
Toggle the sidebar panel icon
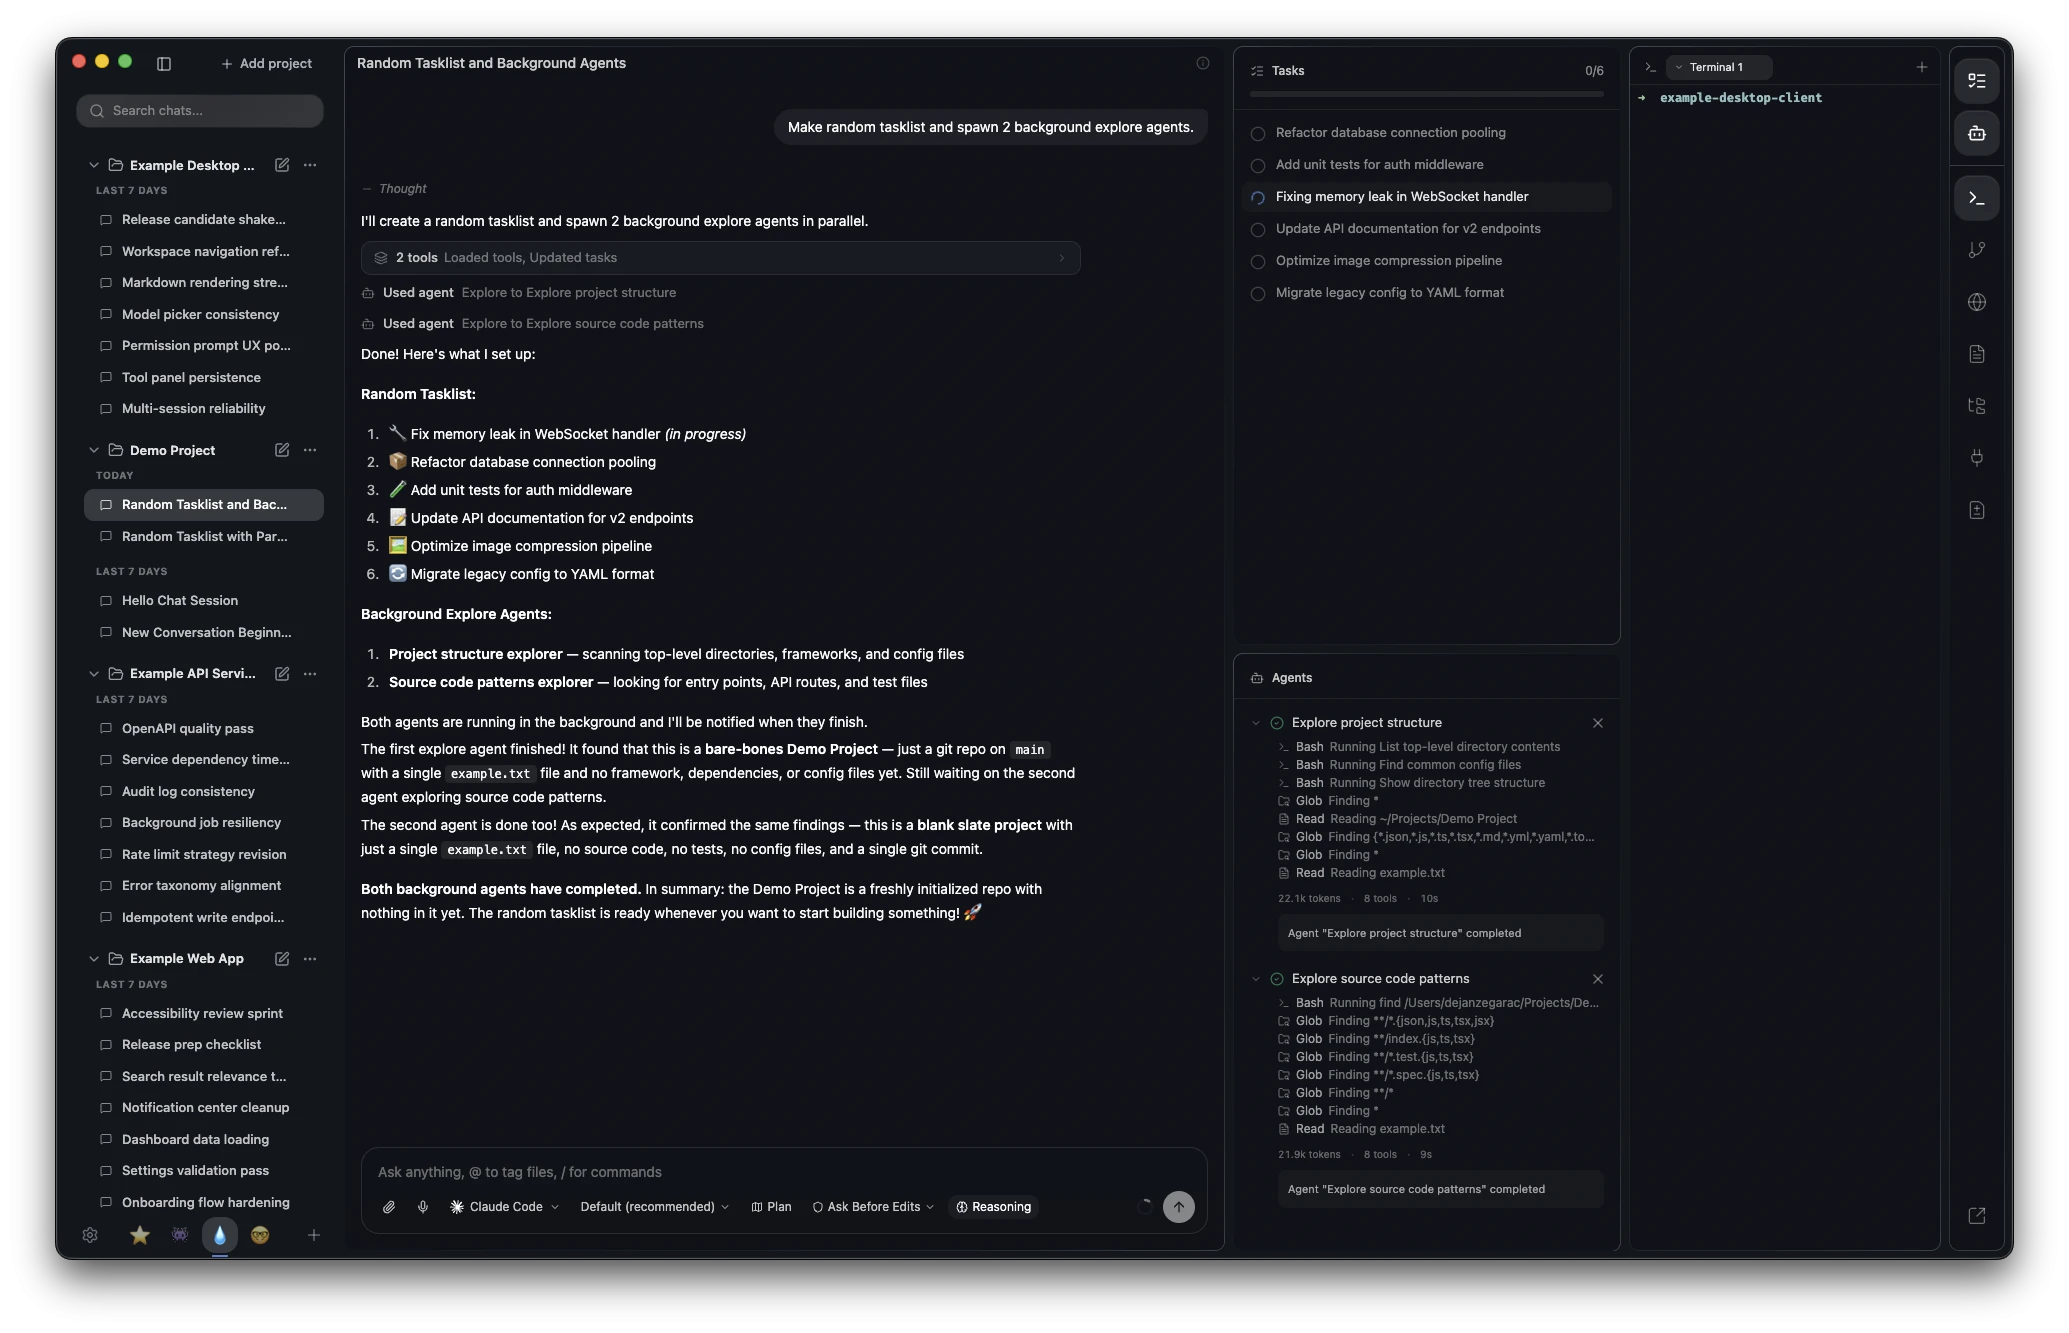[x=164, y=63]
